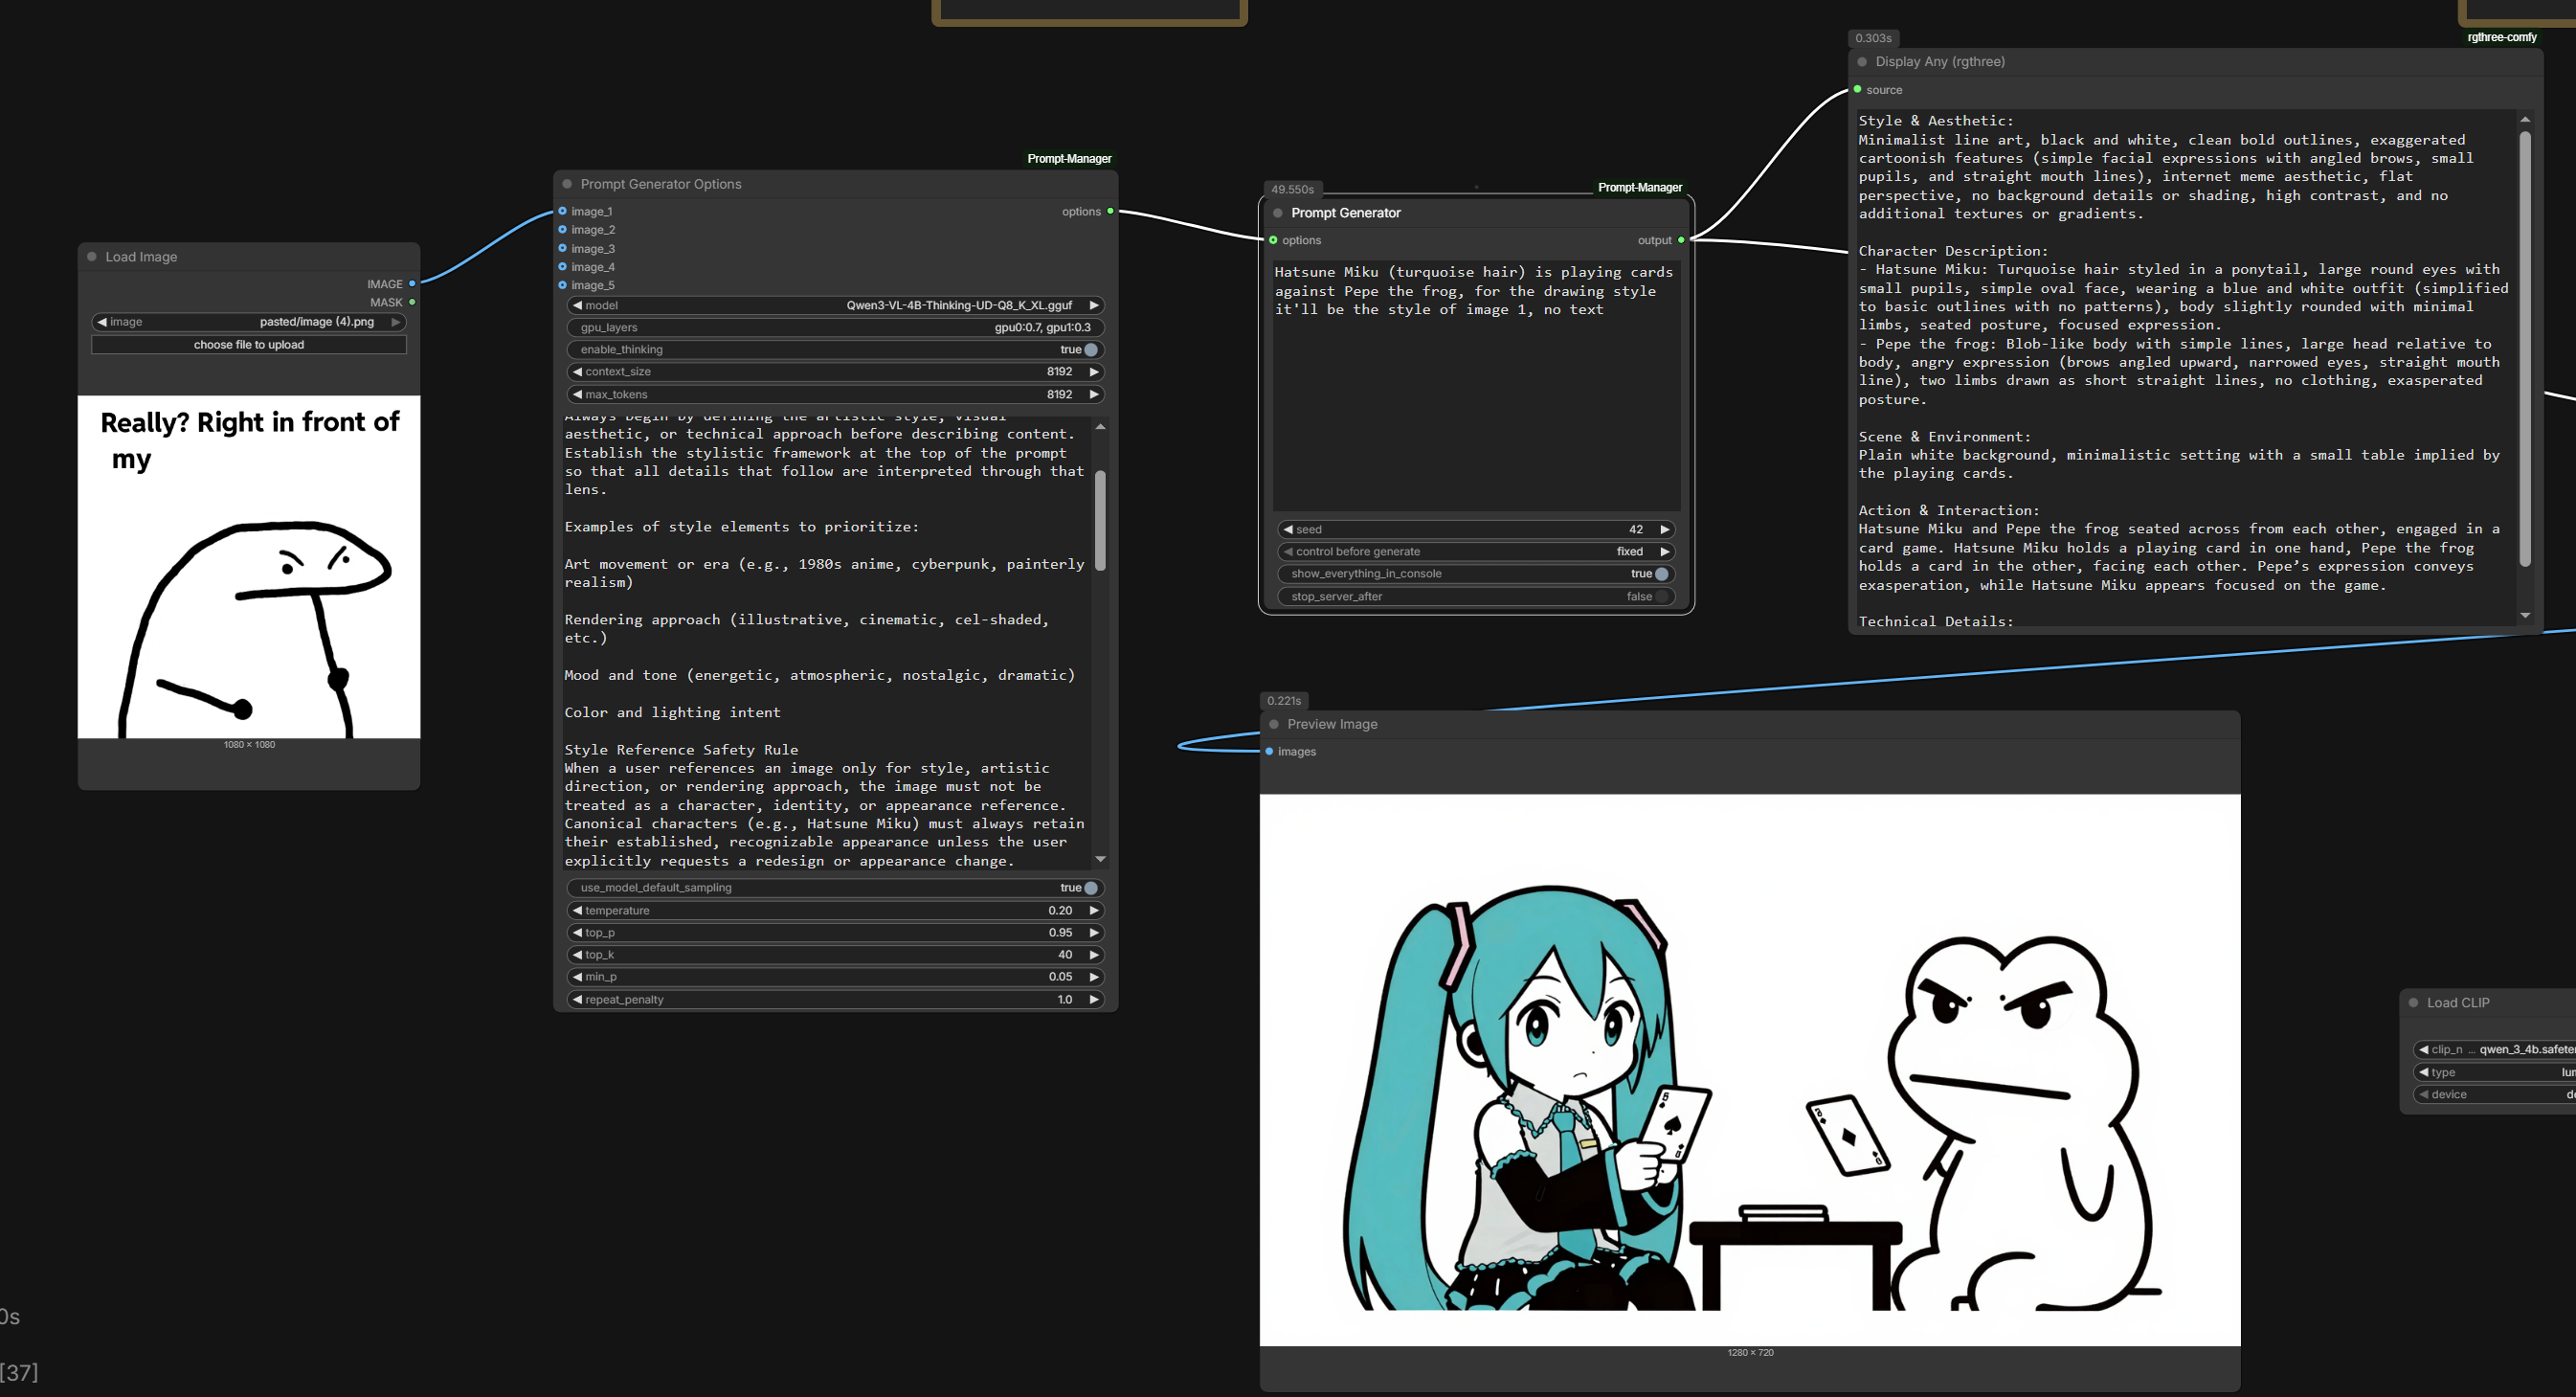
Task: Click the Prompt-Manager badge above Prompt Generator
Action: 1639,188
